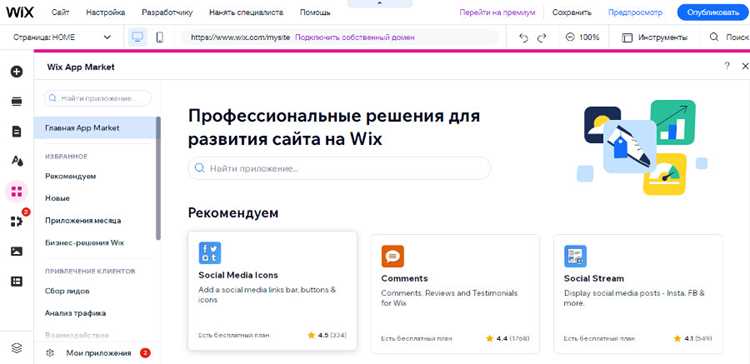Click the Comments app orange icon
750x364 pixels.
[393, 256]
